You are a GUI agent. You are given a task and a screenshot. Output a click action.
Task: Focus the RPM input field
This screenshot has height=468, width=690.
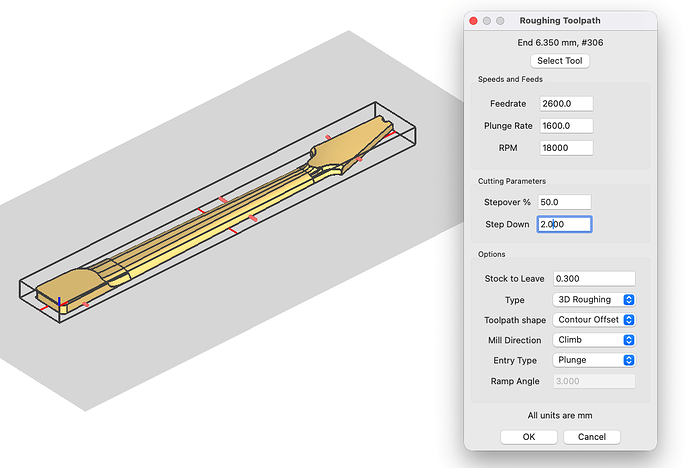click(x=565, y=148)
